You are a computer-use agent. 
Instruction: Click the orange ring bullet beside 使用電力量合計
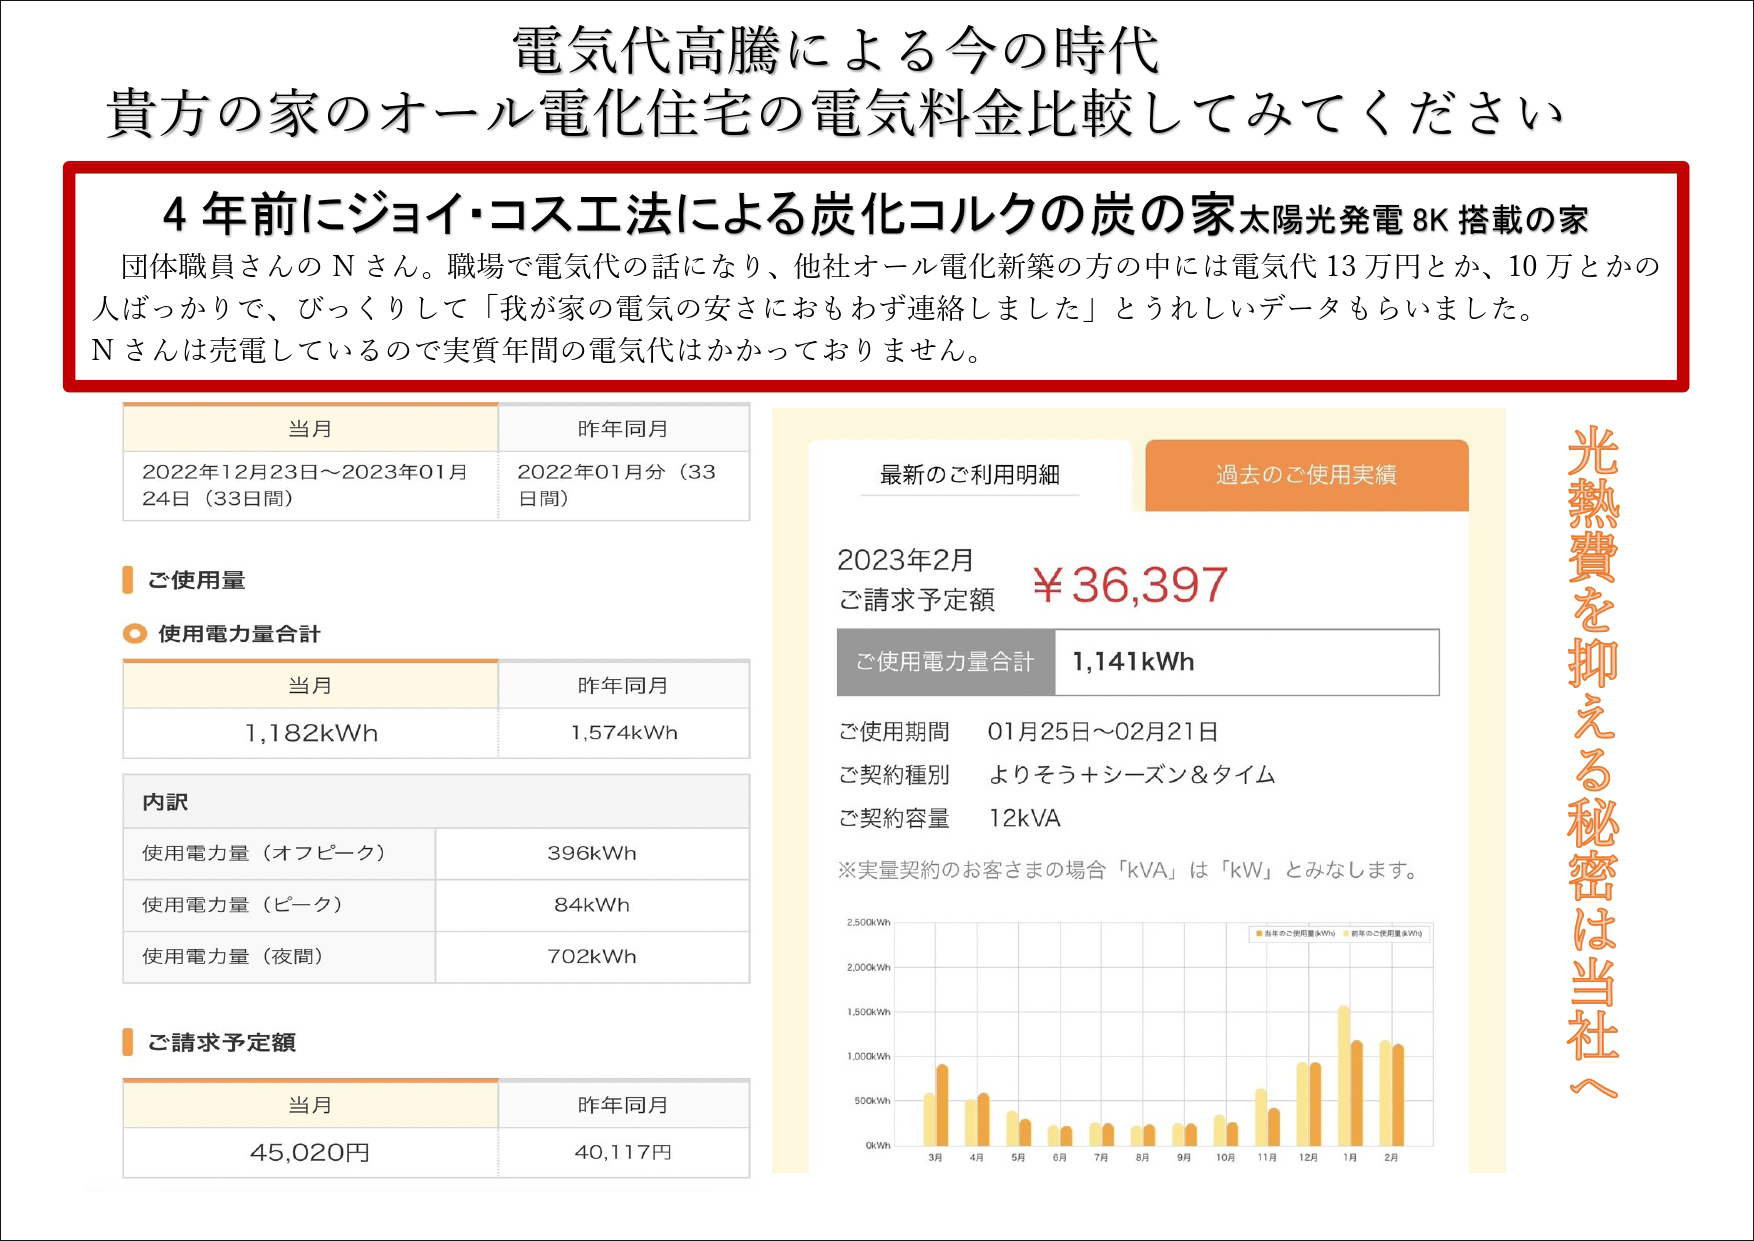point(134,633)
